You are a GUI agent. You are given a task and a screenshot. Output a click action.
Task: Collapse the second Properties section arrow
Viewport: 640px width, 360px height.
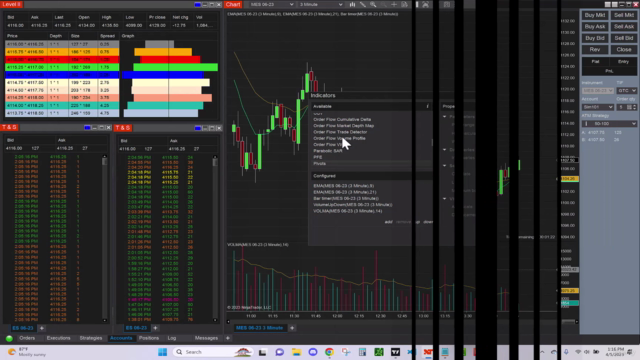click(444, 150)
